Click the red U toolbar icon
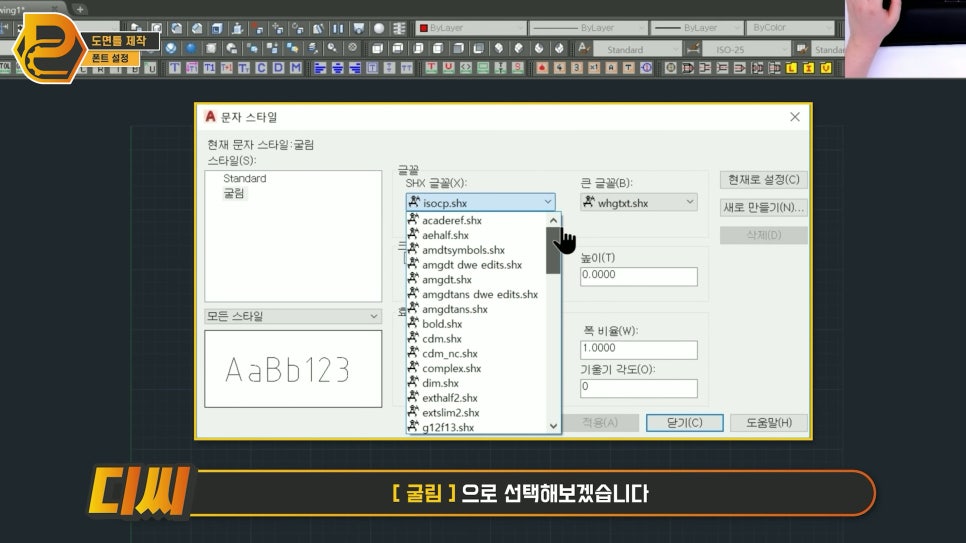The image size is (966, 543). (x=448, y=68)
